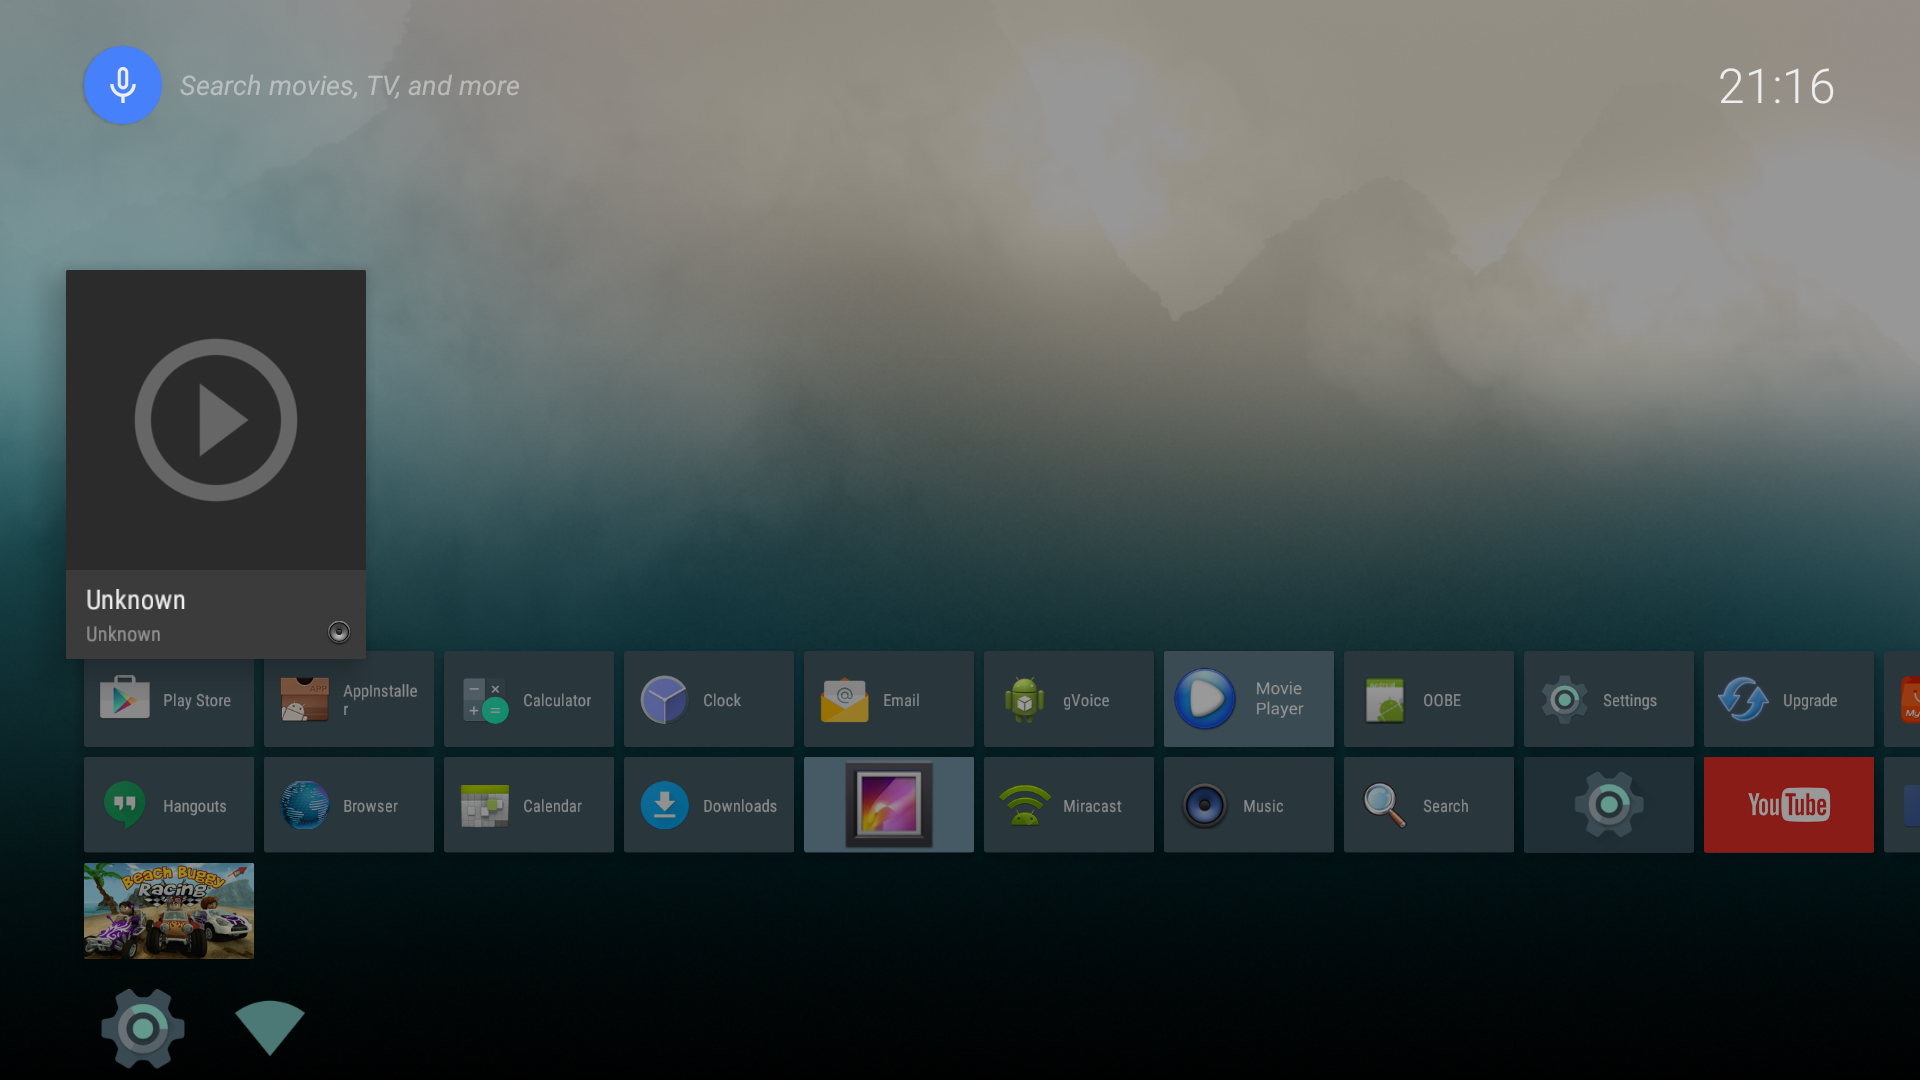Tap the blue voice search microphone
The width and height of the screenshot is (1920, 1080).
(x=122, y=85)
